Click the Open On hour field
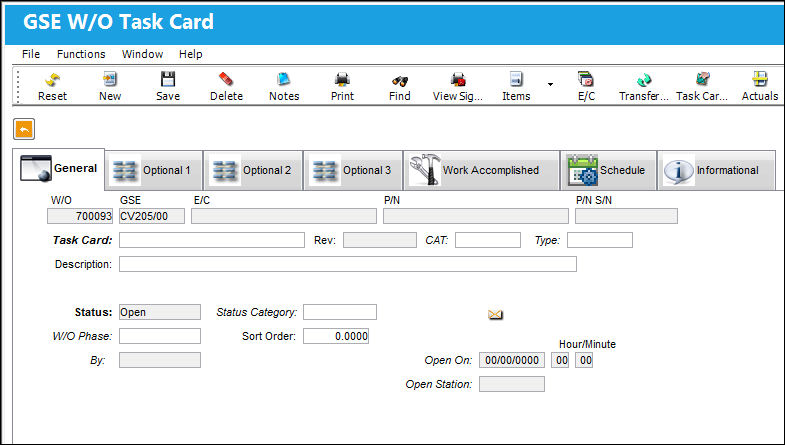Viewport: 785px width, 445px height. click(x=560, y=360)
